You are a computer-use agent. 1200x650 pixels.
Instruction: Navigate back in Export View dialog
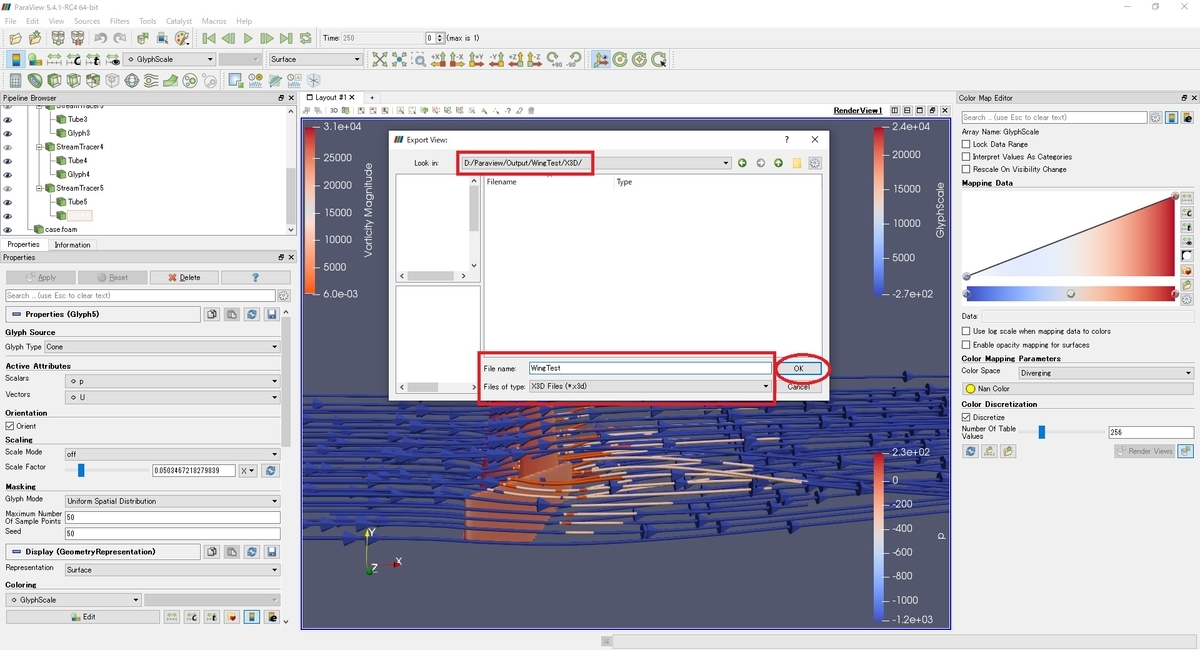pyautogui.click(x=742, y=163)
